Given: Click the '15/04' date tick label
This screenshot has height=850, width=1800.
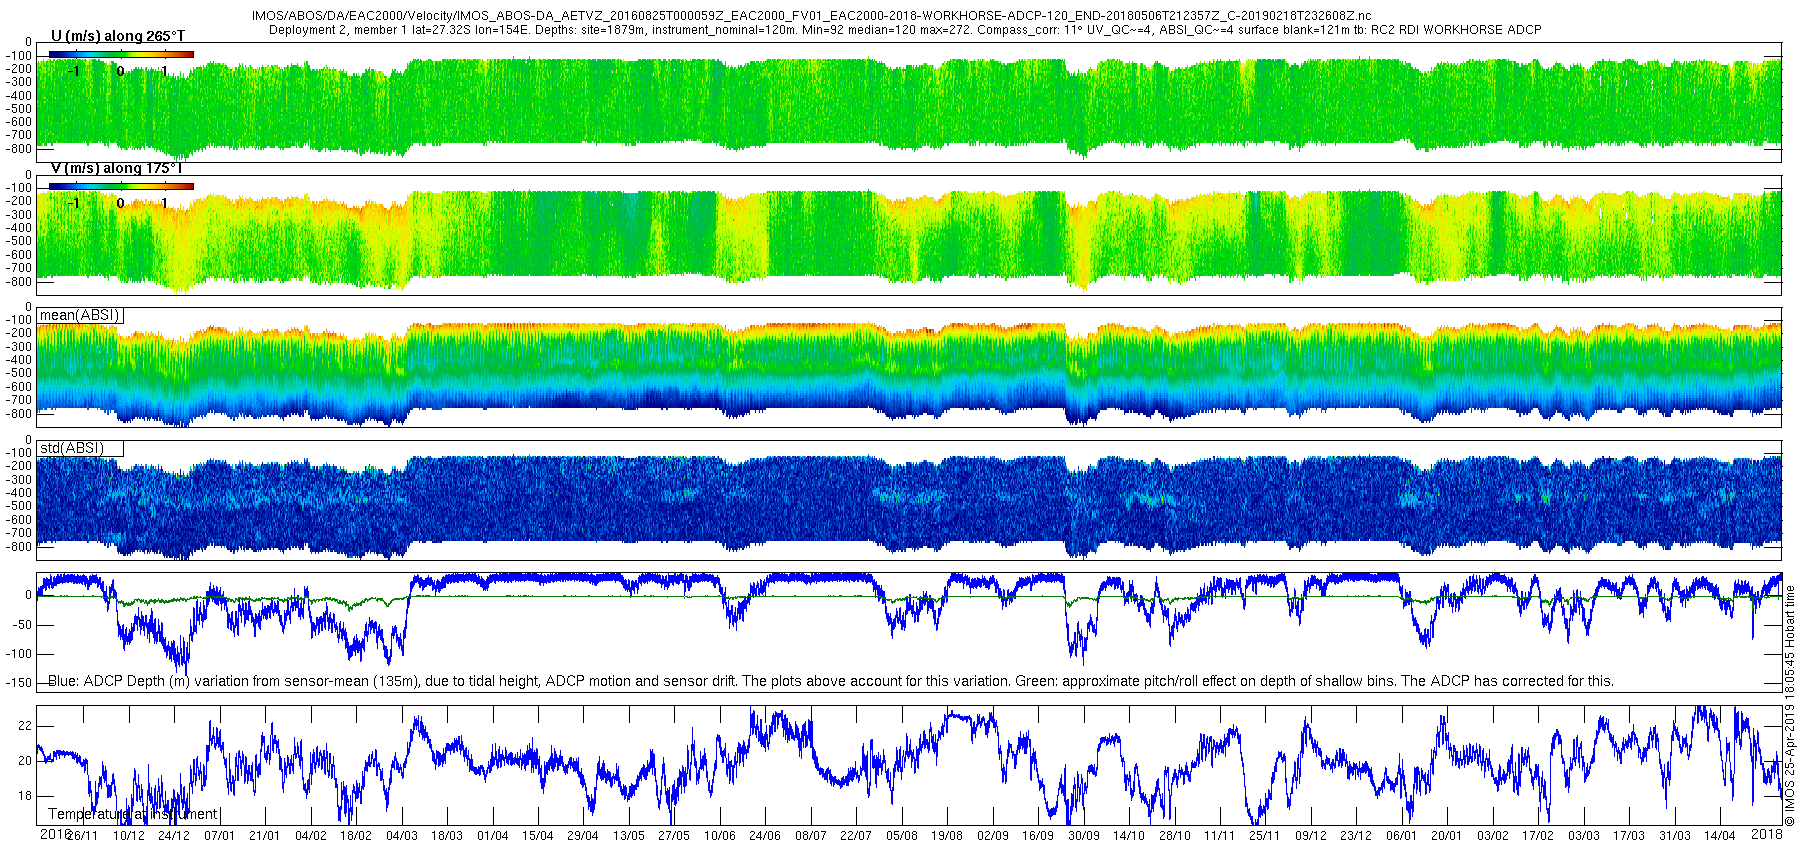Looking at the screenshot, I should pyautogui.click(x=538, y=836).
